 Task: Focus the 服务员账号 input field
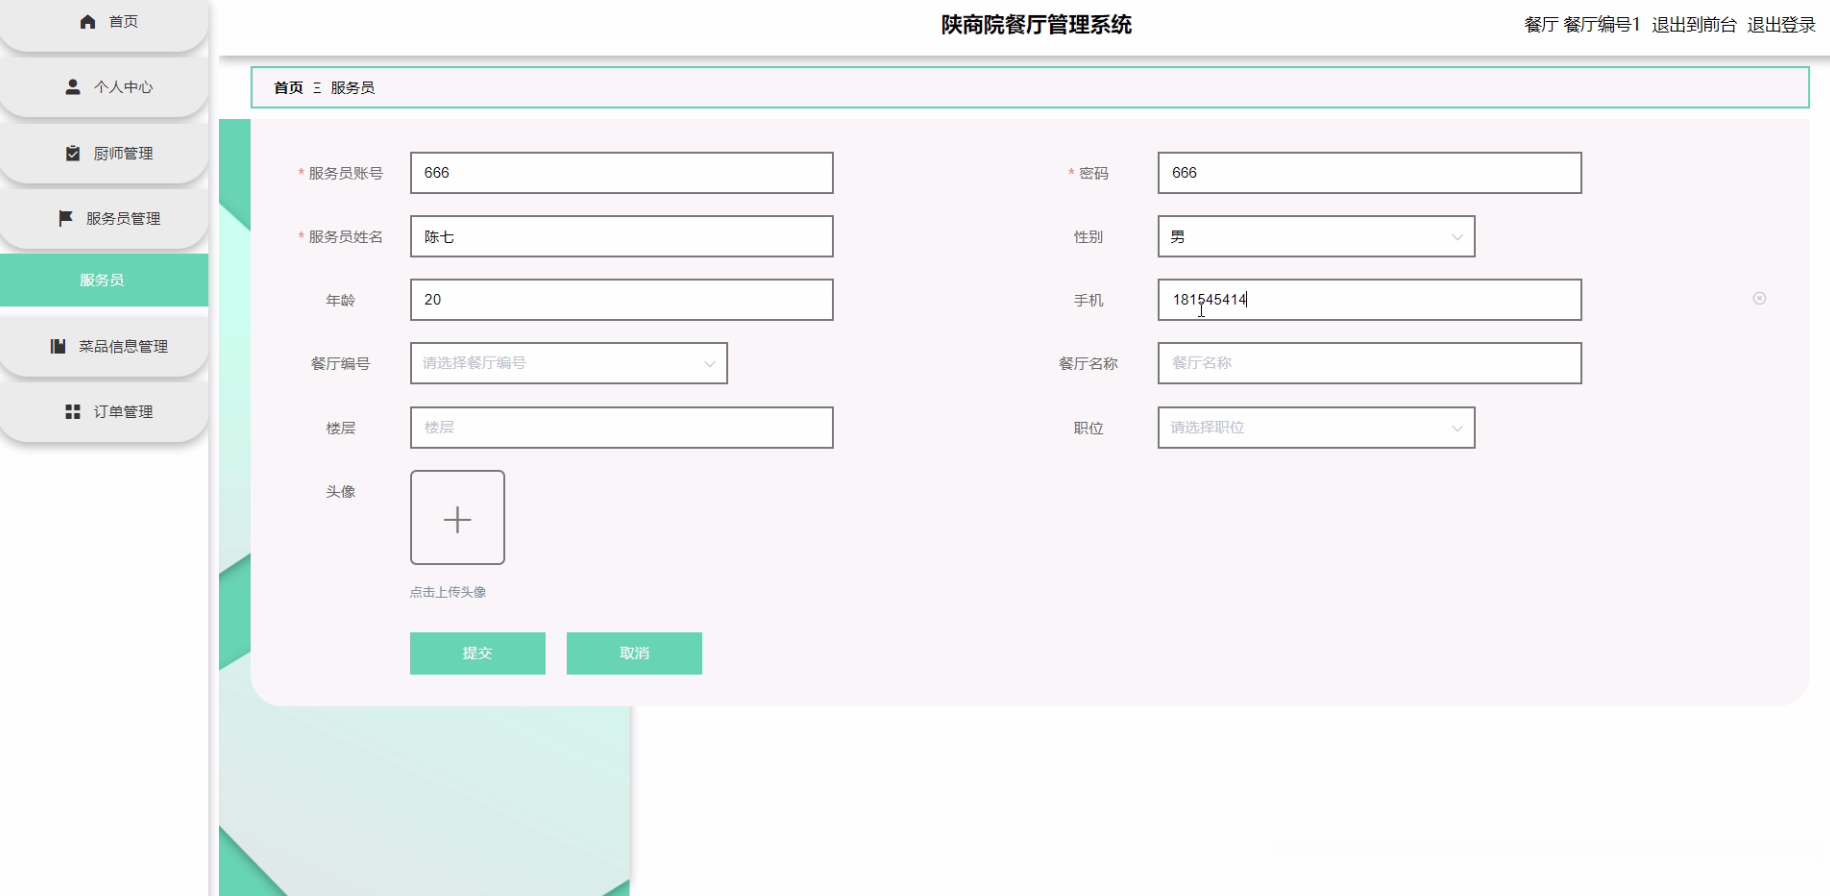click(x=622, y=173)
